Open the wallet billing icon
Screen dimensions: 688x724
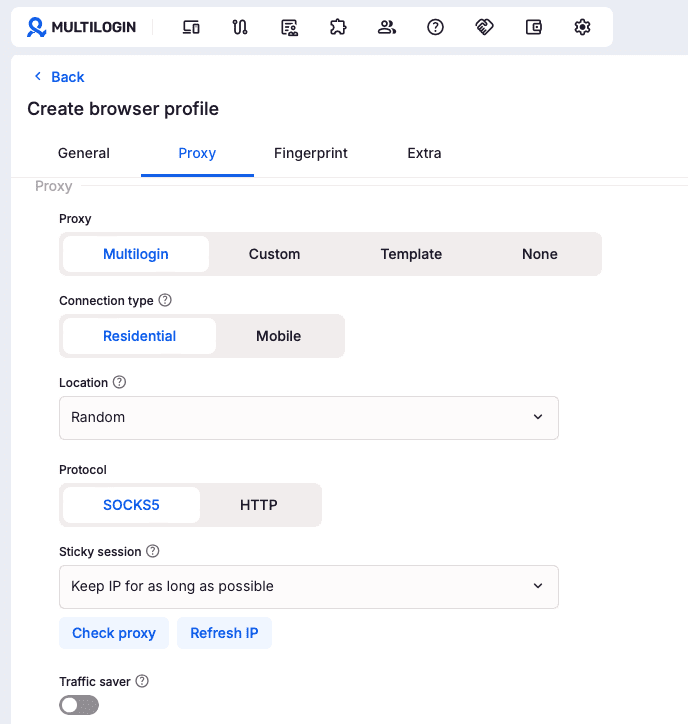pos(533,27)
